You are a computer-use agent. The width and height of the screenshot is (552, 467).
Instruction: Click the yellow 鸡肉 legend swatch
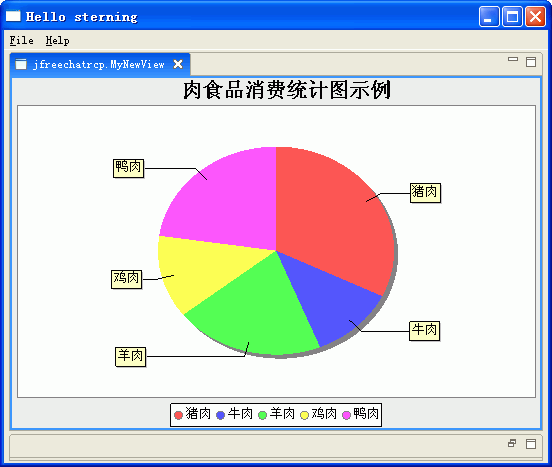(x=304, y=415)
